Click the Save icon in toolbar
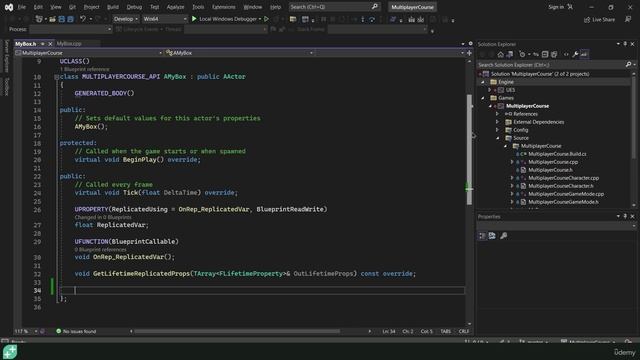The width and height of the screenshot is (640, 360). click(62, 19)
